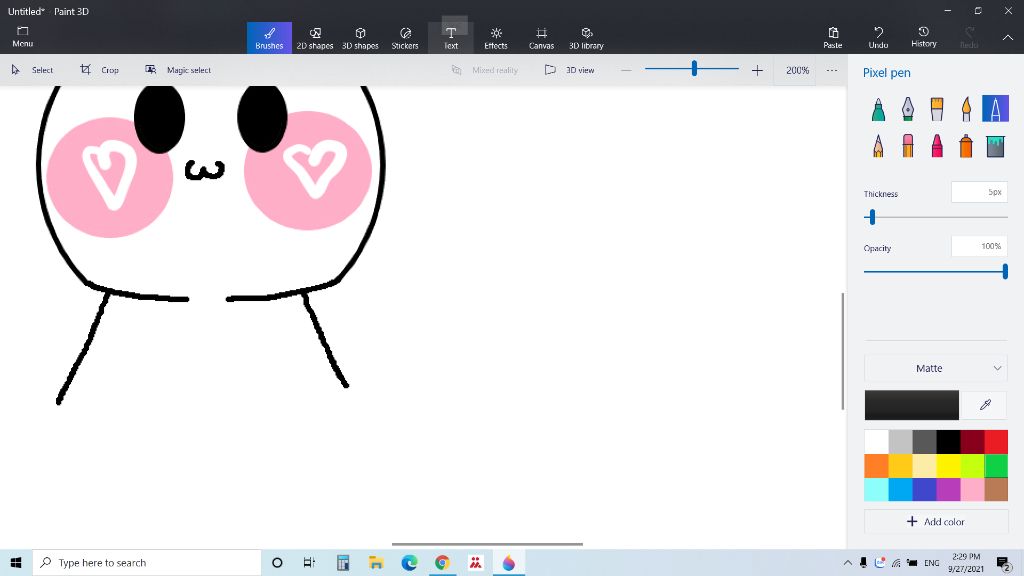This screenshot has width=1024, height=576.
Task: Choose the red color swatch
Action: point(996,442)
